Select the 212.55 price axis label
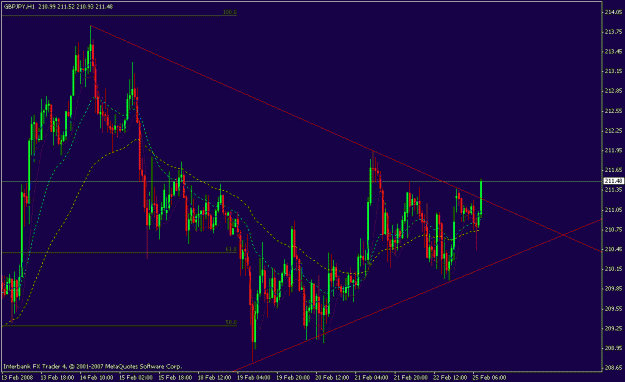This screenshot has width=625, height=382. [613, 111]
